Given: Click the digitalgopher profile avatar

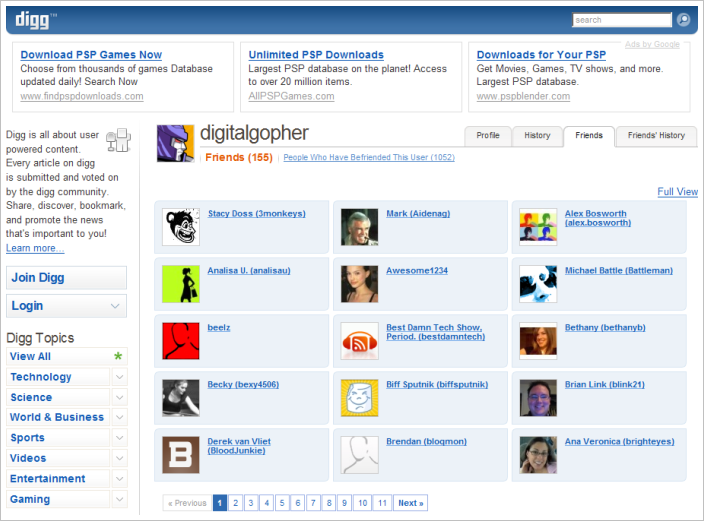Looking at the screenshot, I should (176, 143).
